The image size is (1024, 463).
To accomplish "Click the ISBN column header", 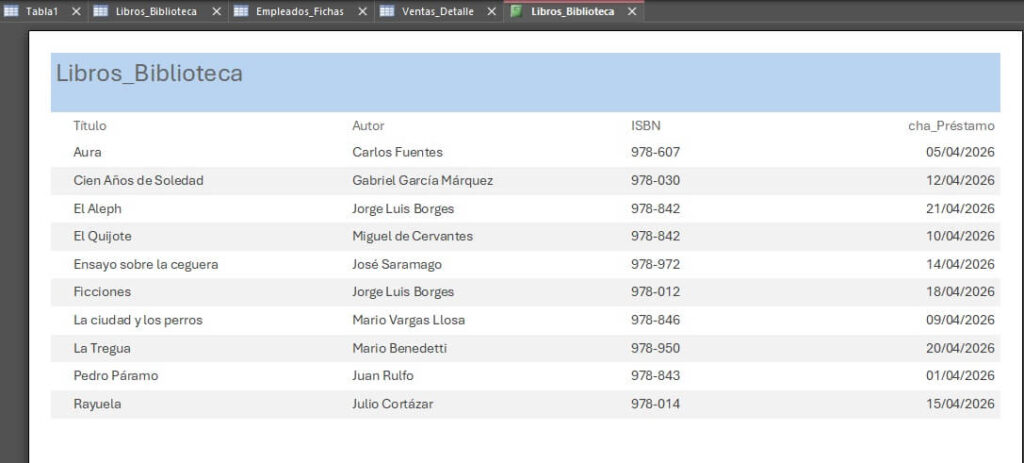I will tap(646, 125).
